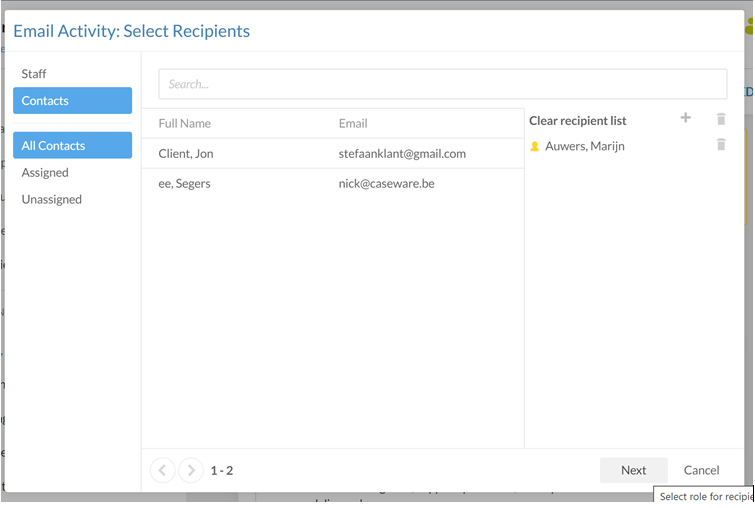Sort by the Email column header
Image resolution: width=755 pixels, height=508 pixels.
point(353,124)
